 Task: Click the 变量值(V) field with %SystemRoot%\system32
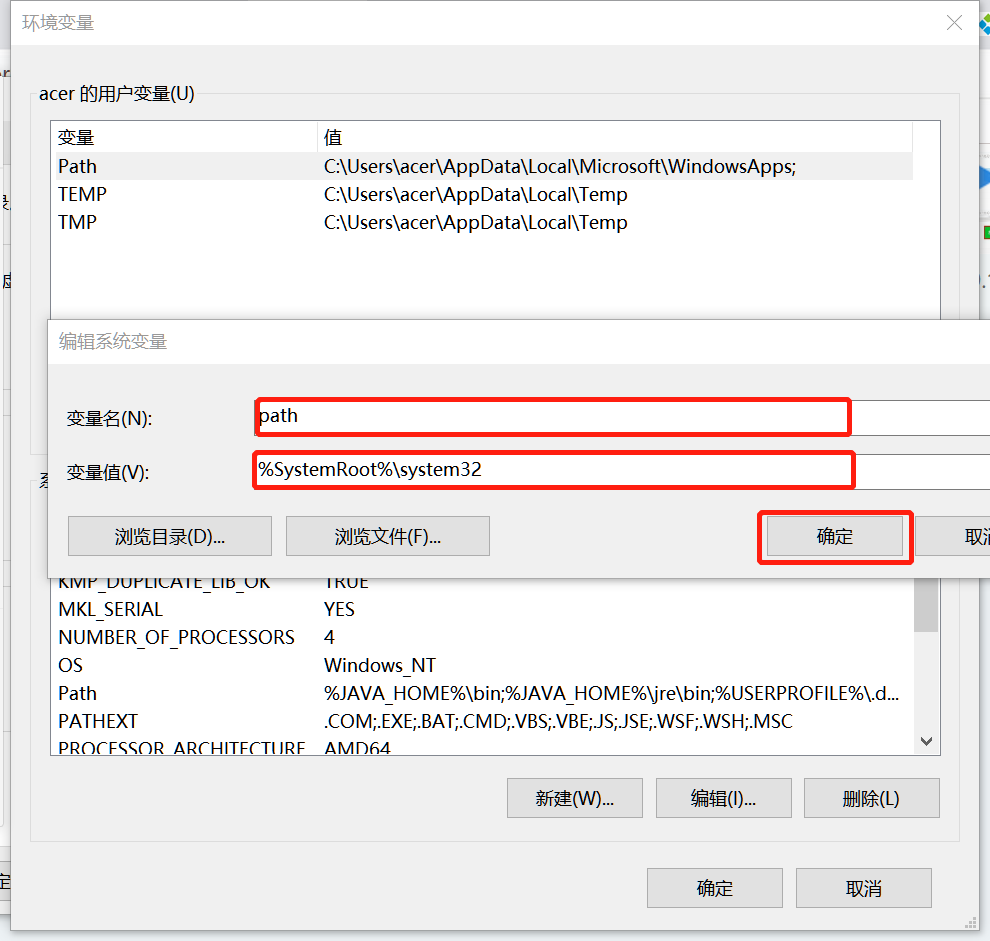click(552, 470)
